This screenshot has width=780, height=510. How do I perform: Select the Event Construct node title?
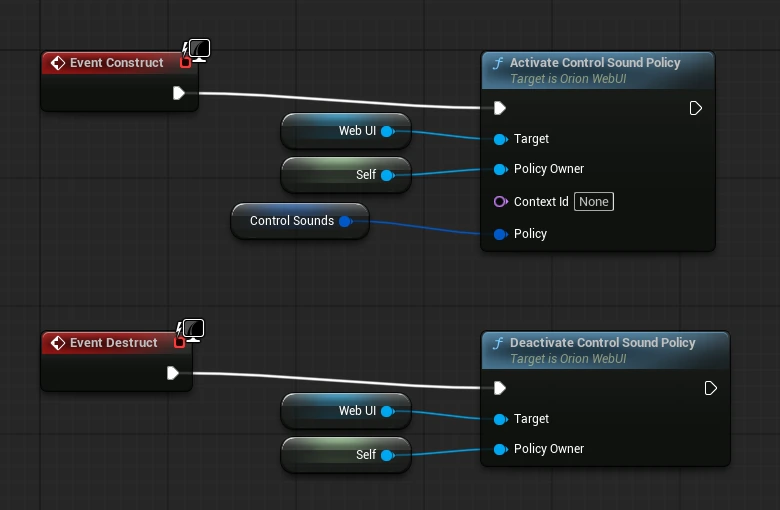(116, 63)
